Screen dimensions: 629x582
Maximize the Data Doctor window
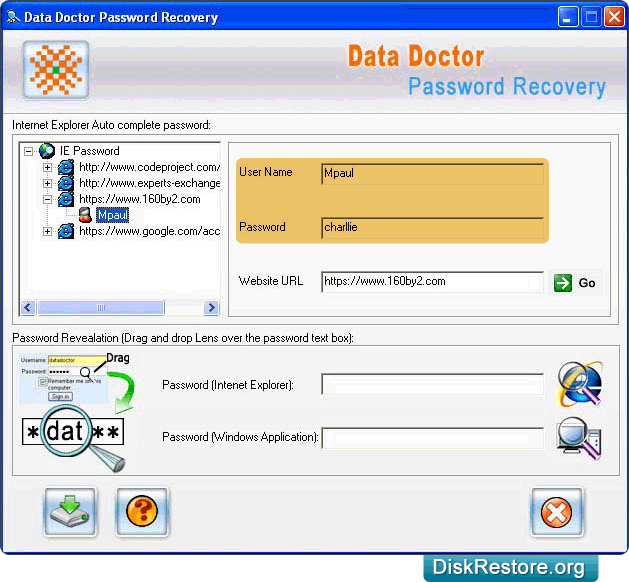[x=590, y=17]
